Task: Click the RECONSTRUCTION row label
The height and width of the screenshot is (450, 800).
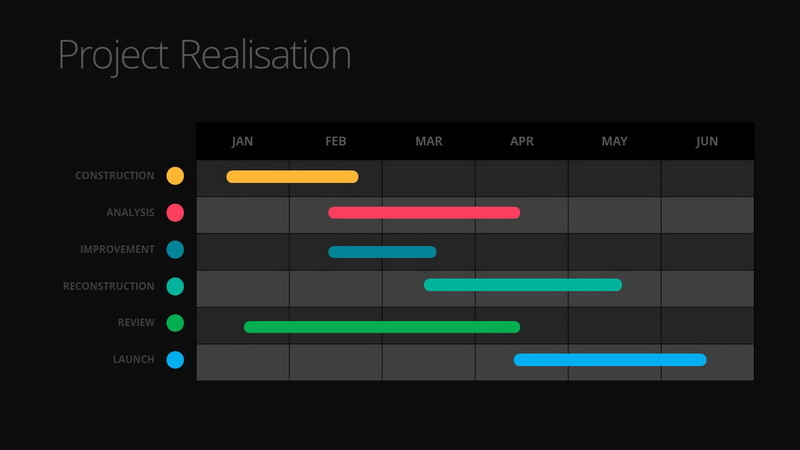Action: pos(109,287)
